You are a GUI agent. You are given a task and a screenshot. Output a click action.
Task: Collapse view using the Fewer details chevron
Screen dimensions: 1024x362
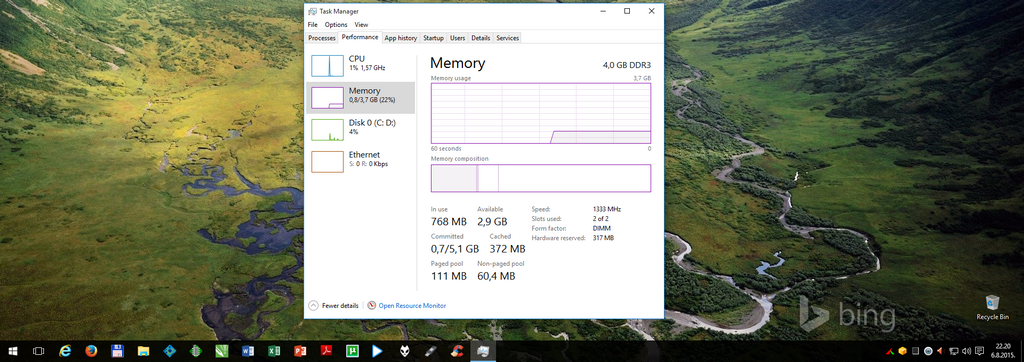click(313, 305)
